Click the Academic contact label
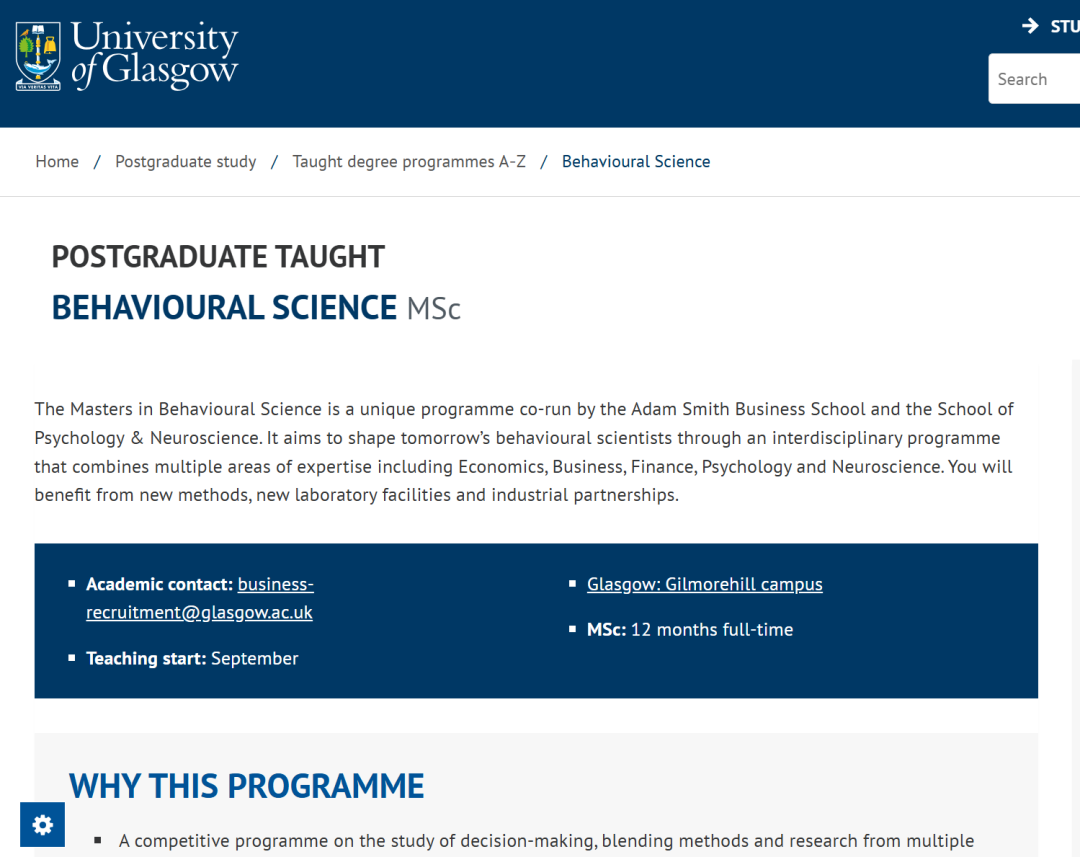The width and height of the screenshot is (1080, 857). [159, 584]
